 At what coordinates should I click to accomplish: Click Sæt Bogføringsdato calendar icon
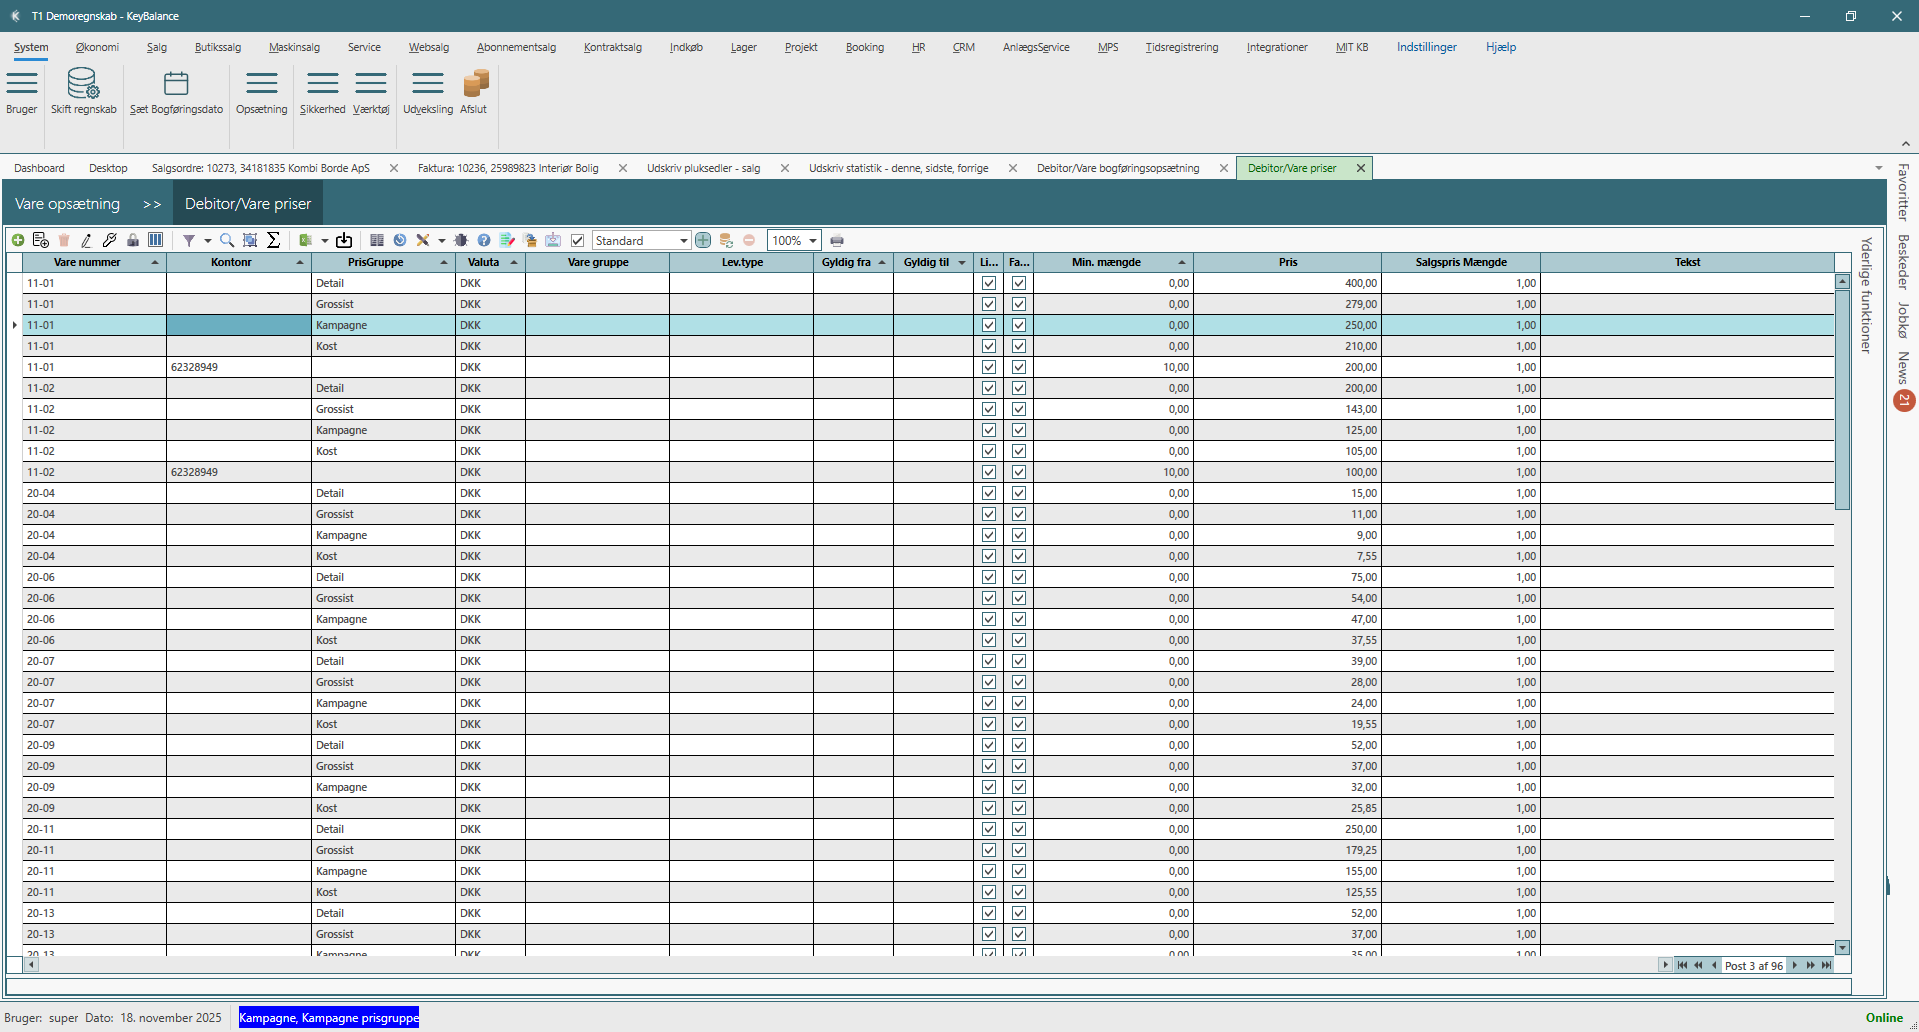point(176,84)
